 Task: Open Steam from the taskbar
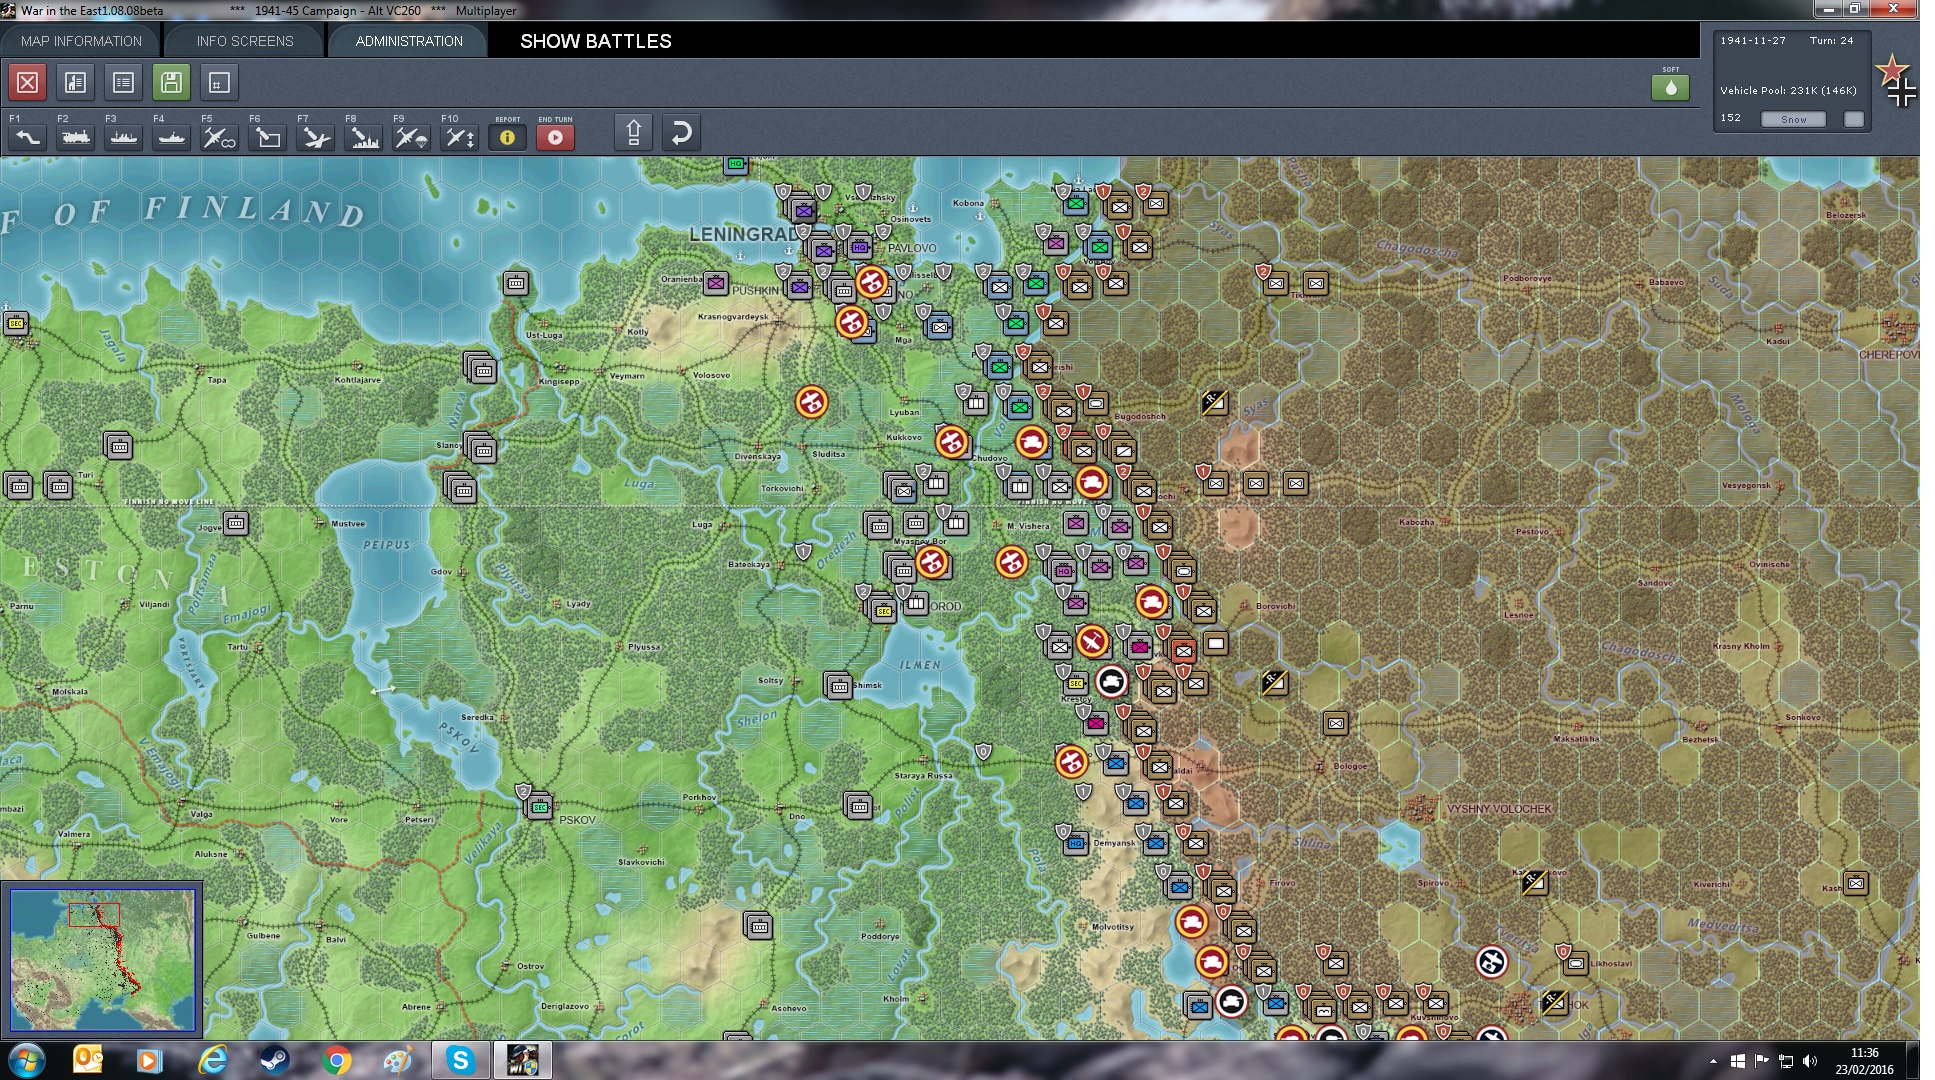274,1060
